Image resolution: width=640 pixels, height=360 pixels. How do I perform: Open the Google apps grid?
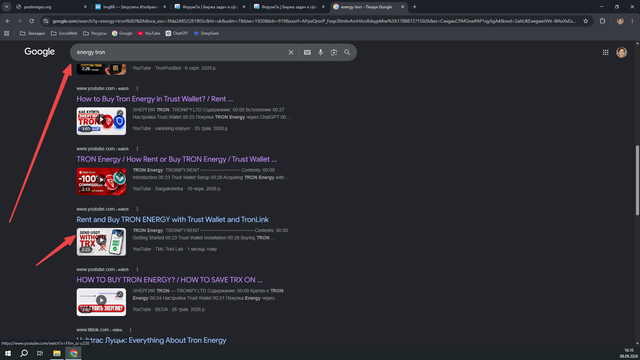pyautogui.click(x=605, y=52)
